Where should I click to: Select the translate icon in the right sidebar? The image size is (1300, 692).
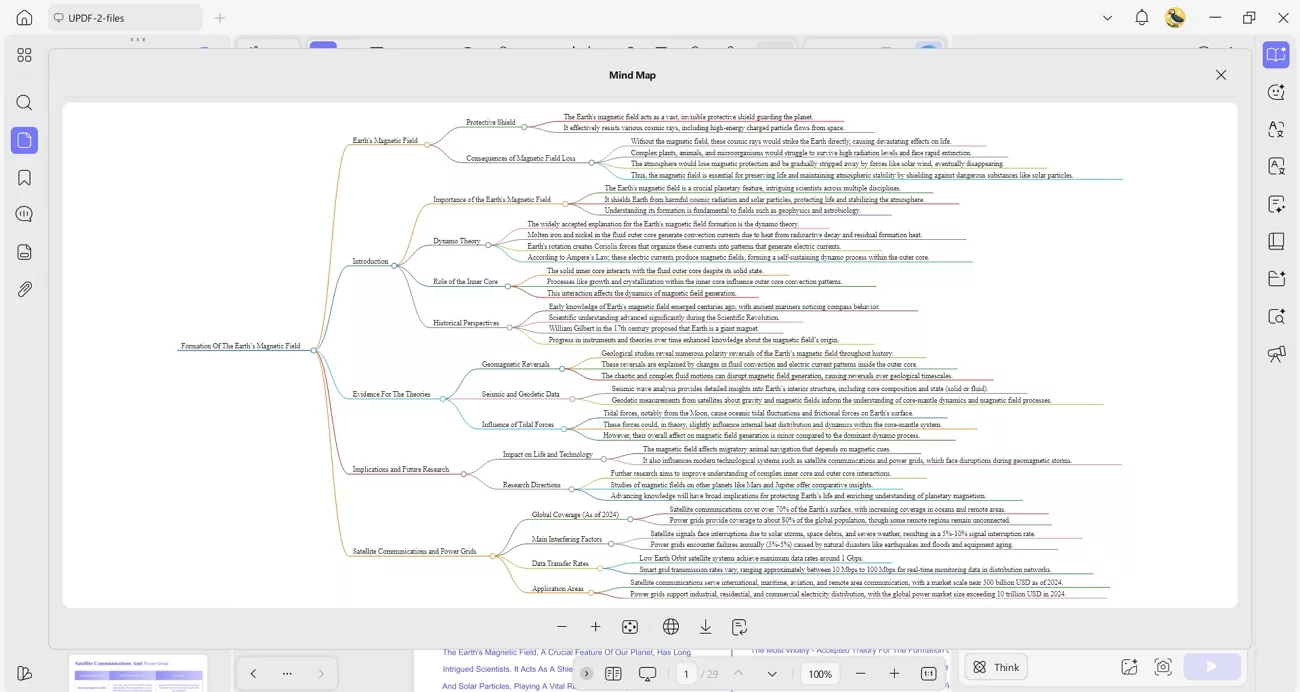coord(1276,128)
